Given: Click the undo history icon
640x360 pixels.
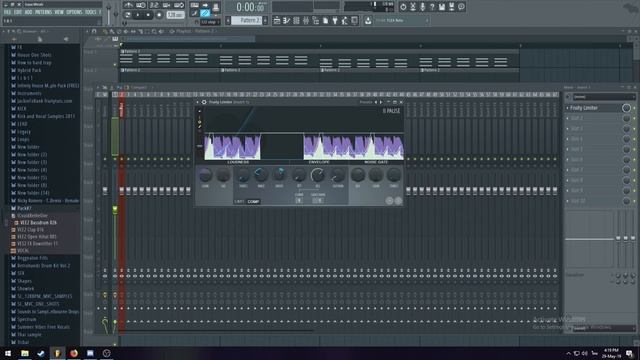Looking at the screenshot, I should (x=403, y=7).
